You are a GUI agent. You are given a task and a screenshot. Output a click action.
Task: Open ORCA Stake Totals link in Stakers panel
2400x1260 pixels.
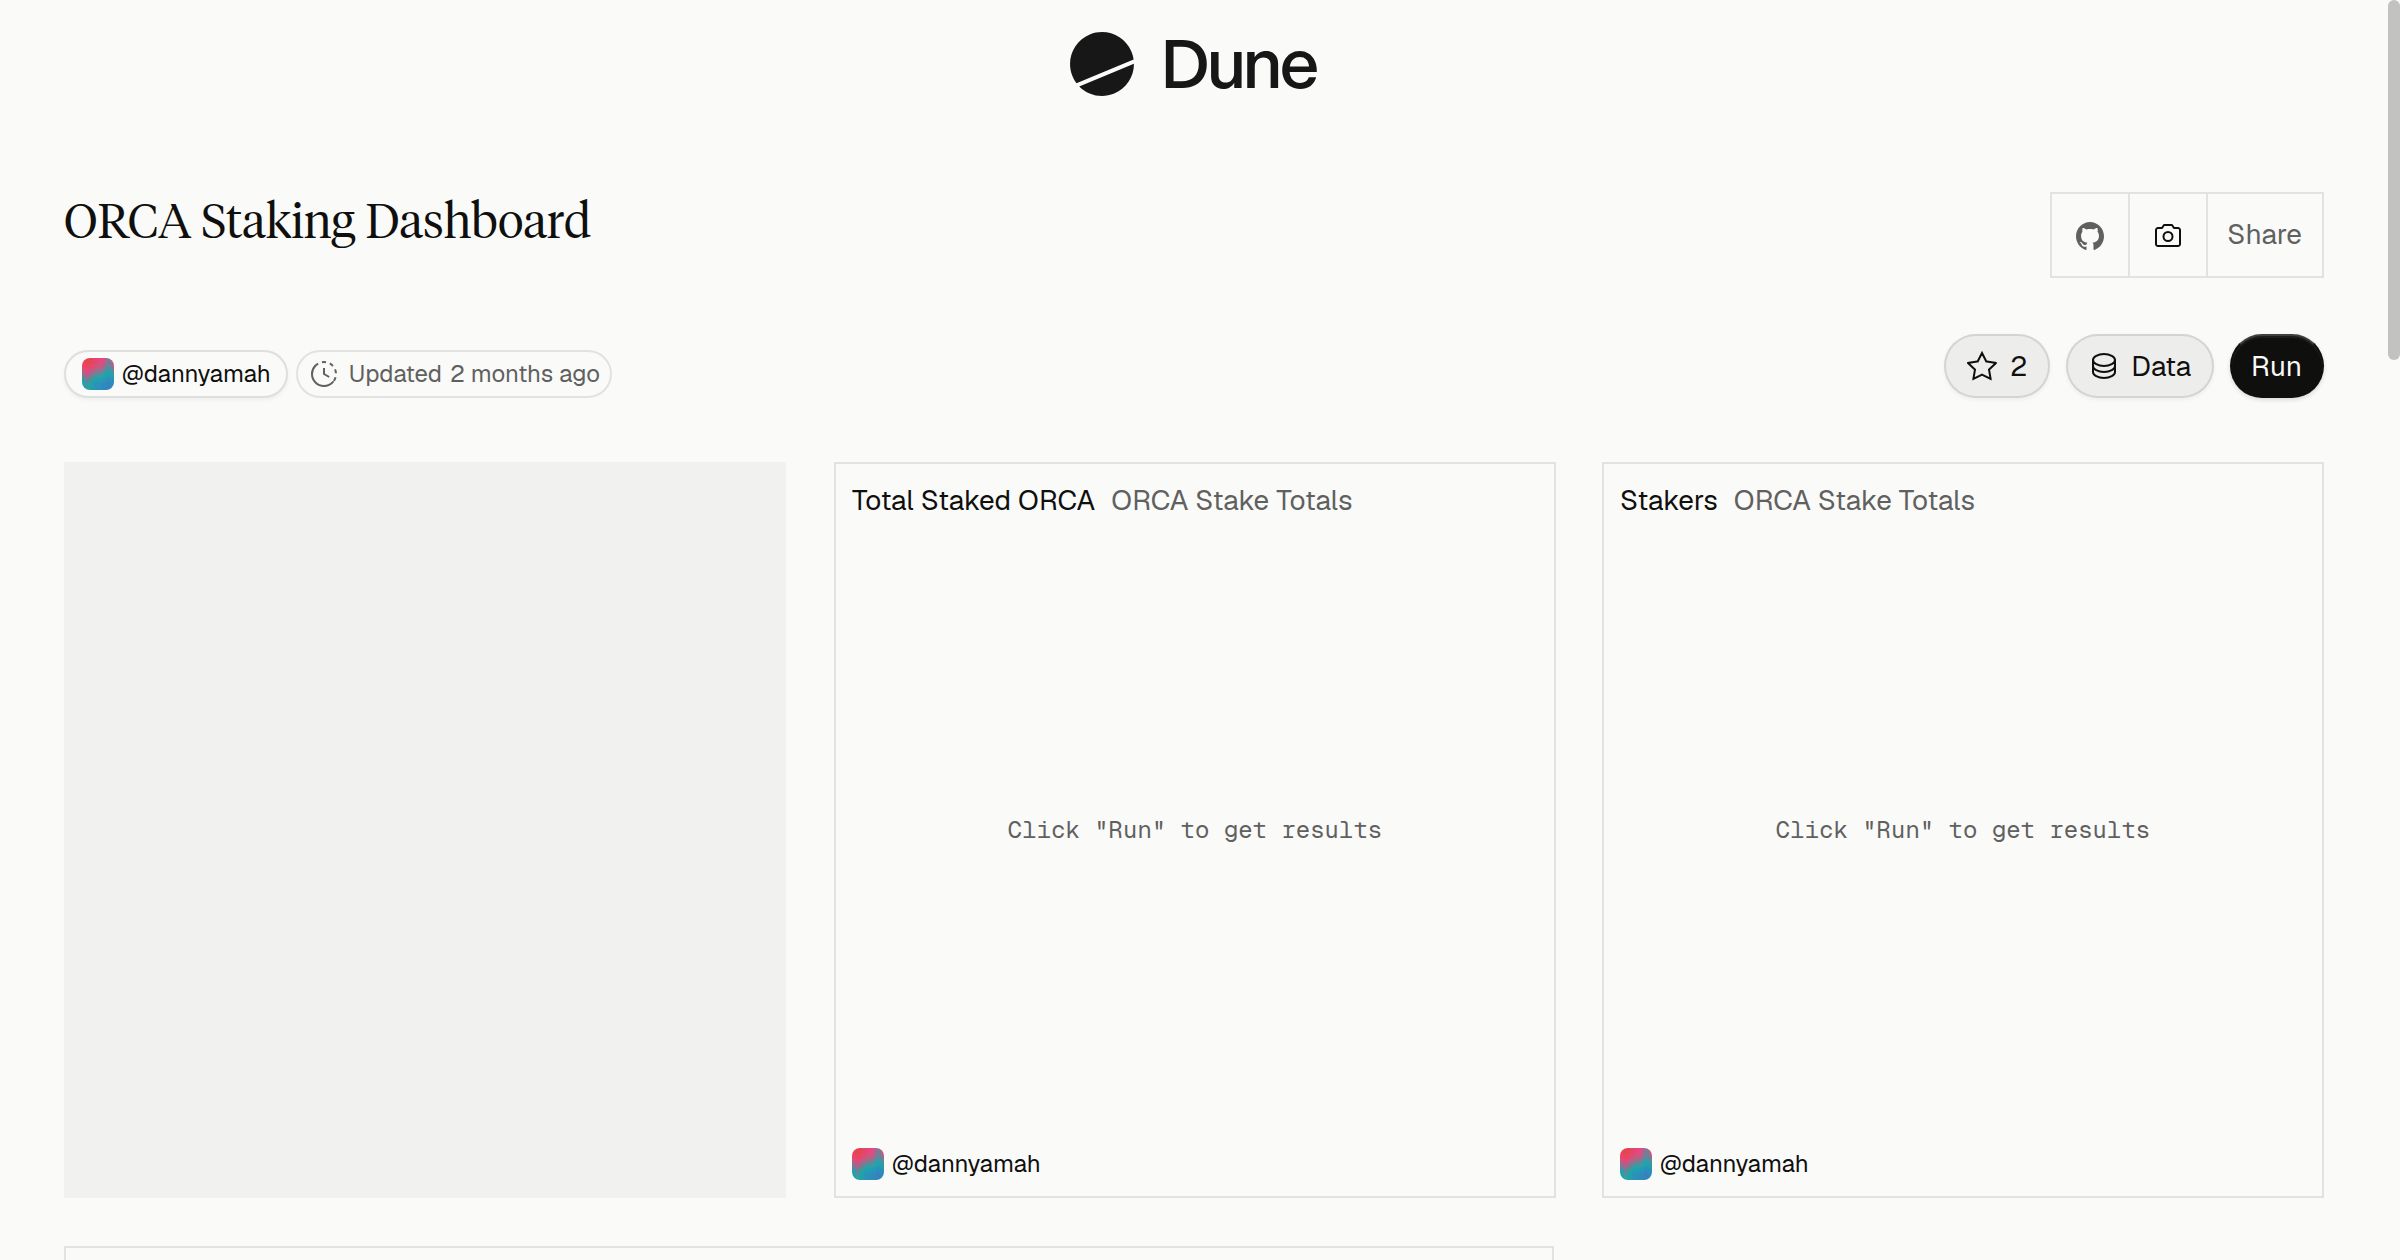pyautogui.click(x=1854, y=500)
